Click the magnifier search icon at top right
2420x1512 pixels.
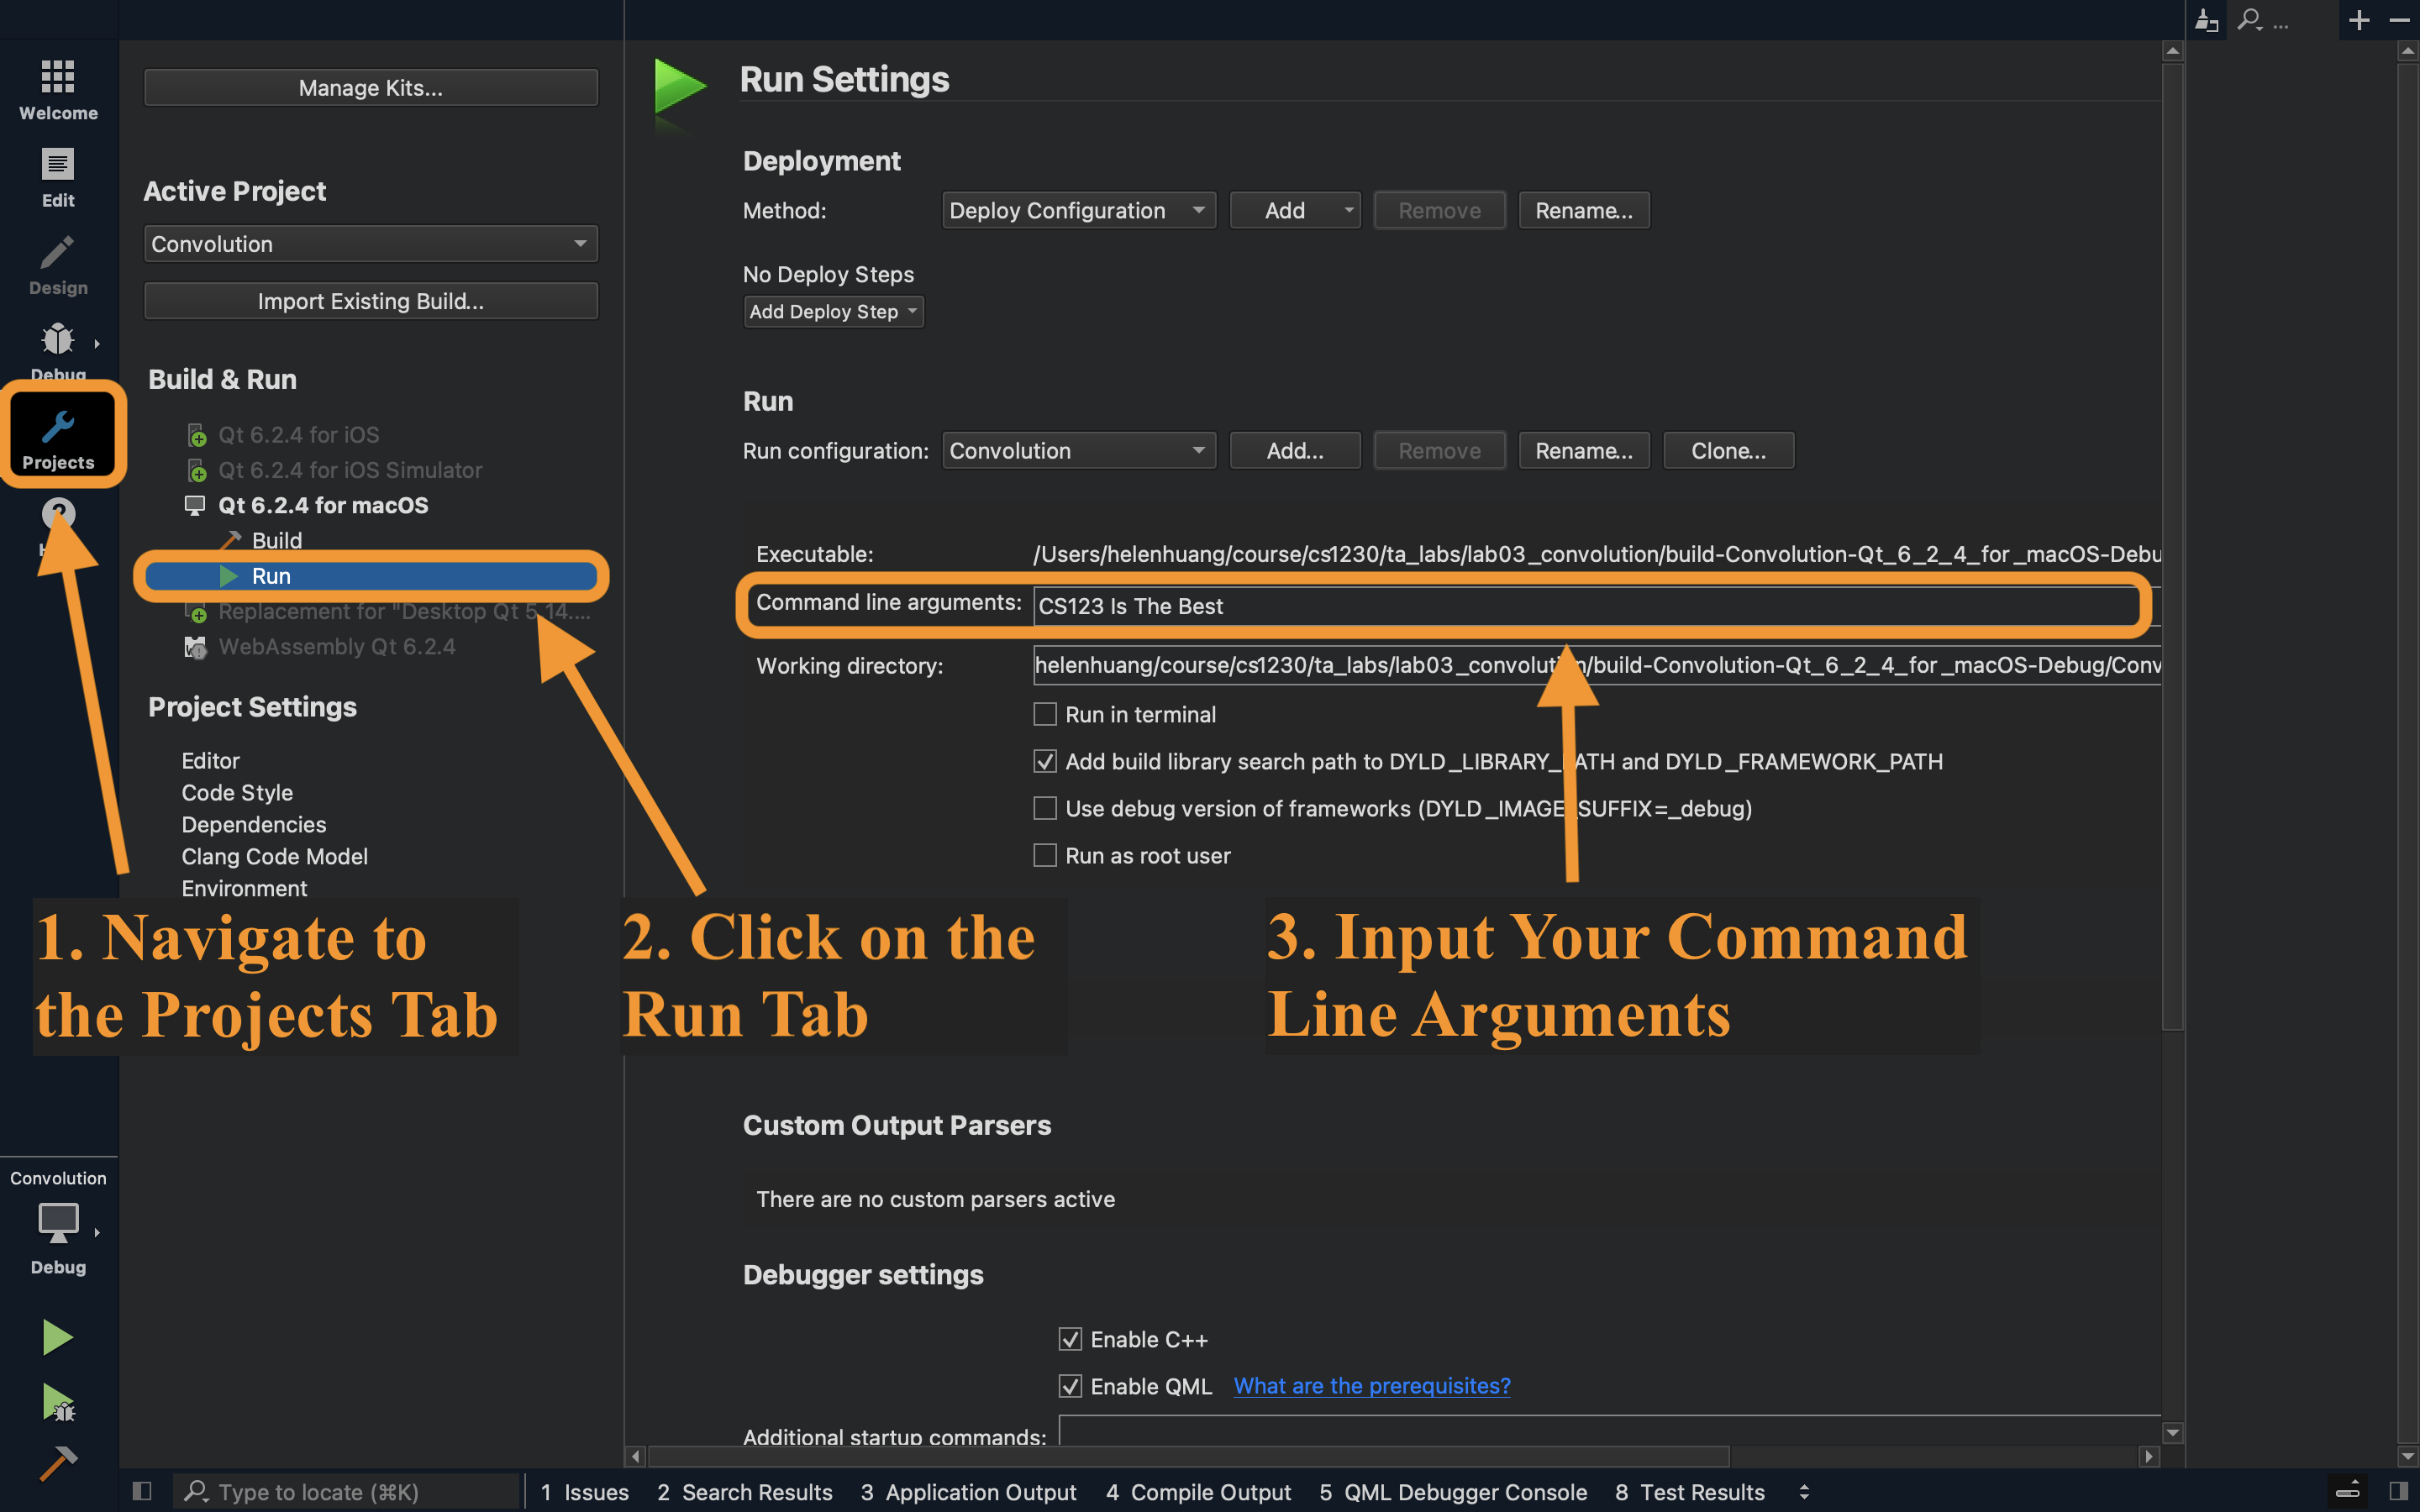point(2250,19)
